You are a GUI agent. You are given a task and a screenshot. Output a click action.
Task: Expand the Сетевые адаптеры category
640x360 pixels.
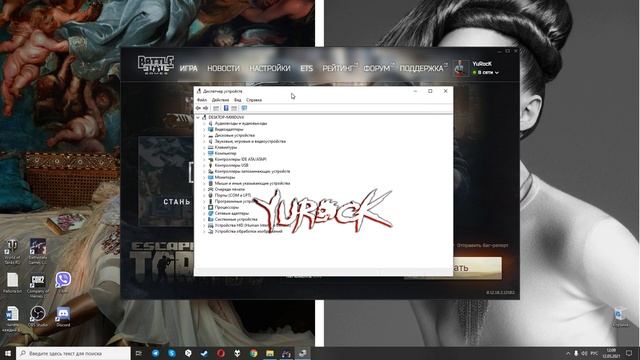pyautogui.click(x=204, y=213)
